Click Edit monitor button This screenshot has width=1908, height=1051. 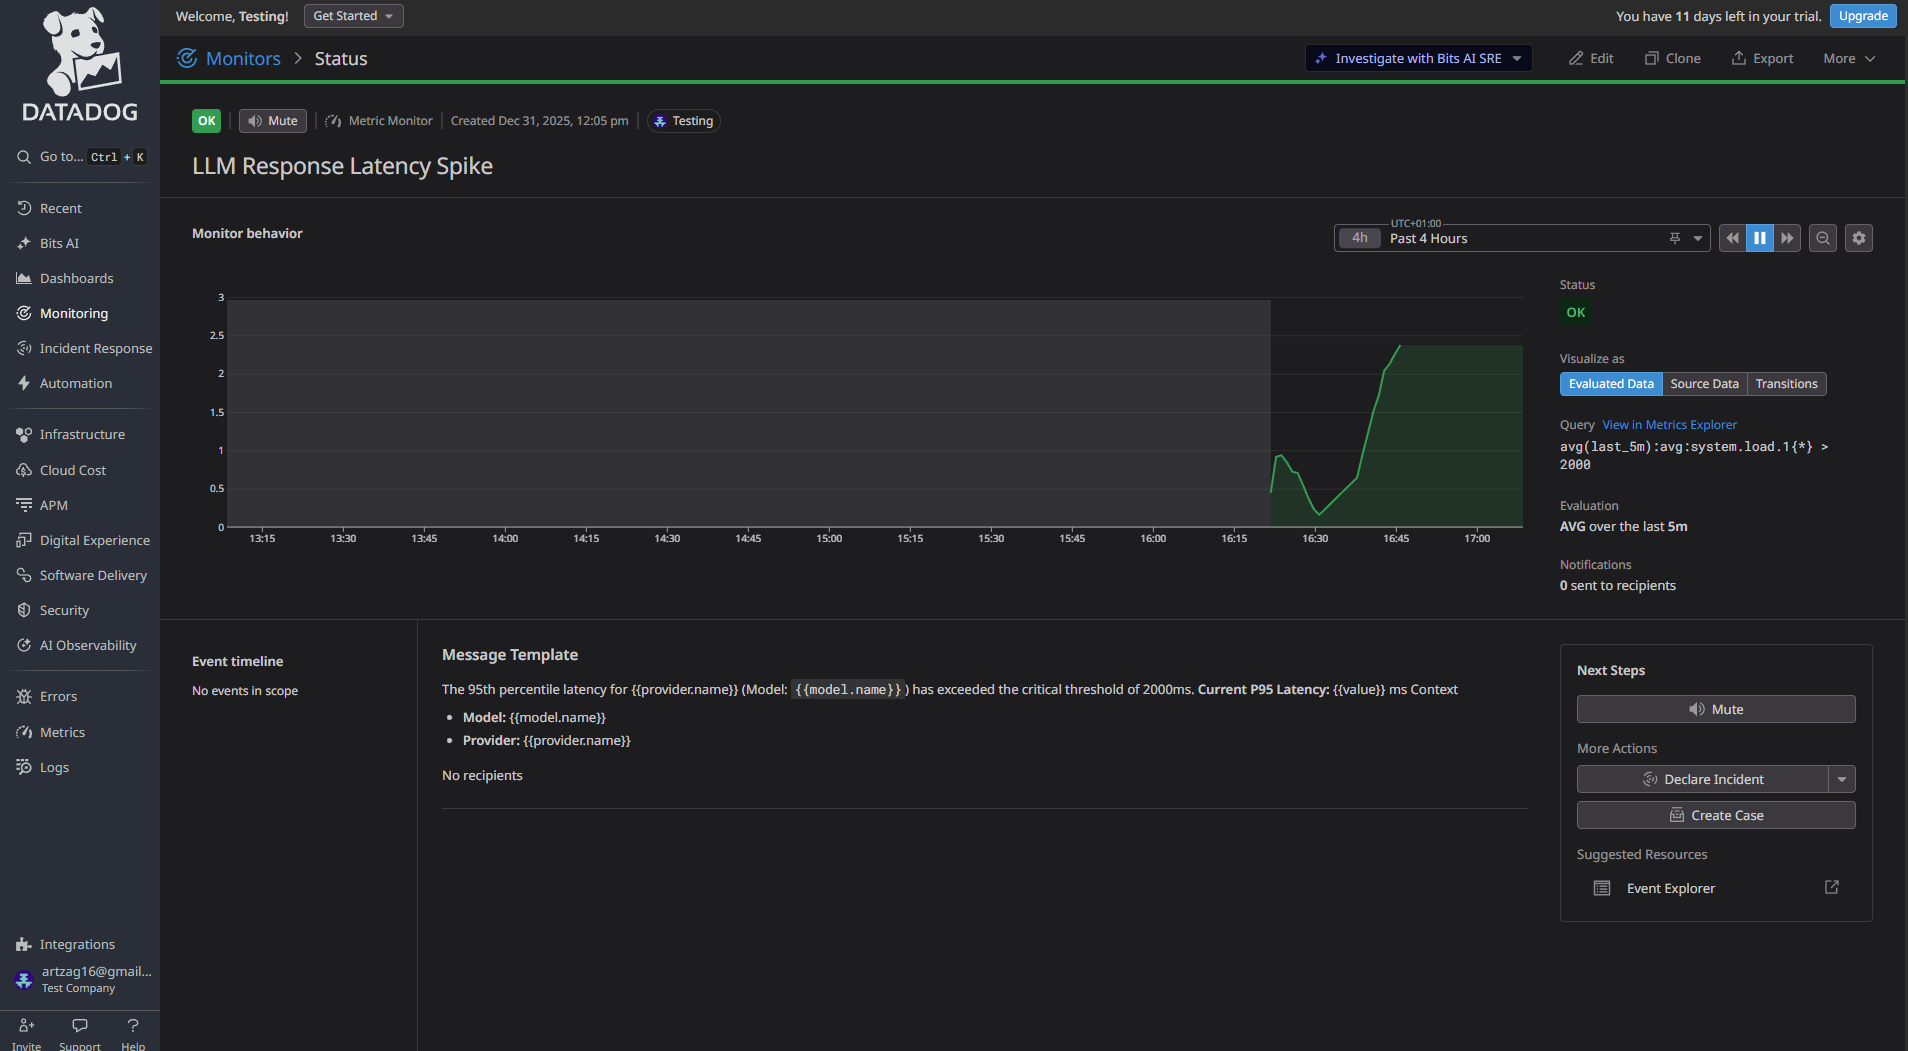point(1591,58)
